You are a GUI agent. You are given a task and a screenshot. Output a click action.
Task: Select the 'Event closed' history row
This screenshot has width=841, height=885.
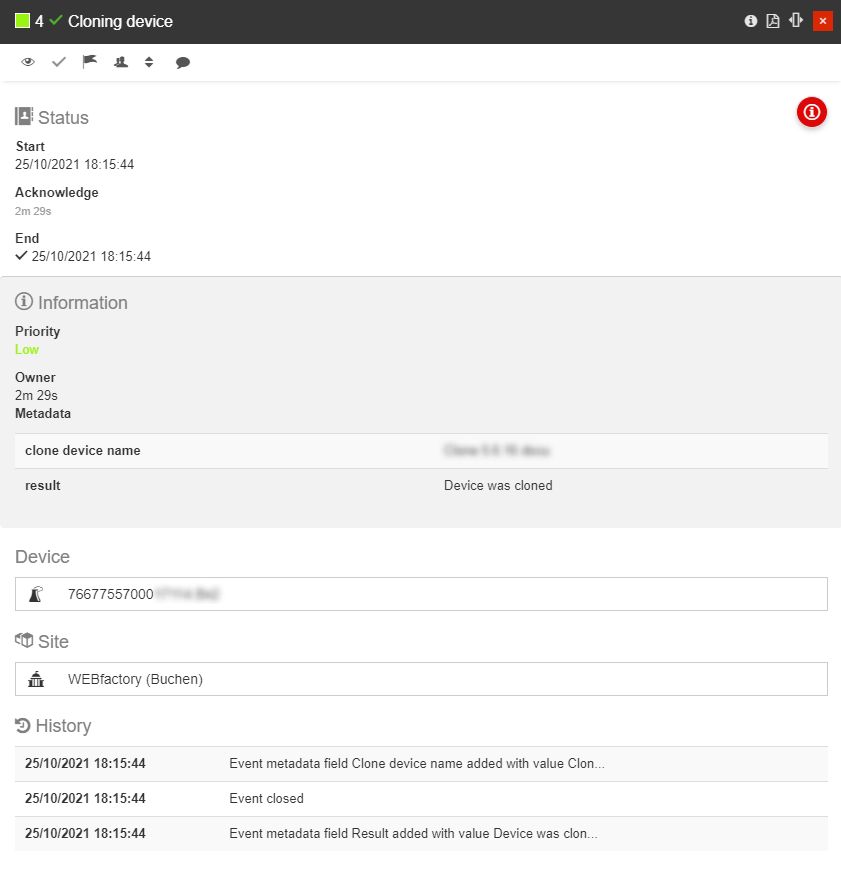click(x=421, y=799)
